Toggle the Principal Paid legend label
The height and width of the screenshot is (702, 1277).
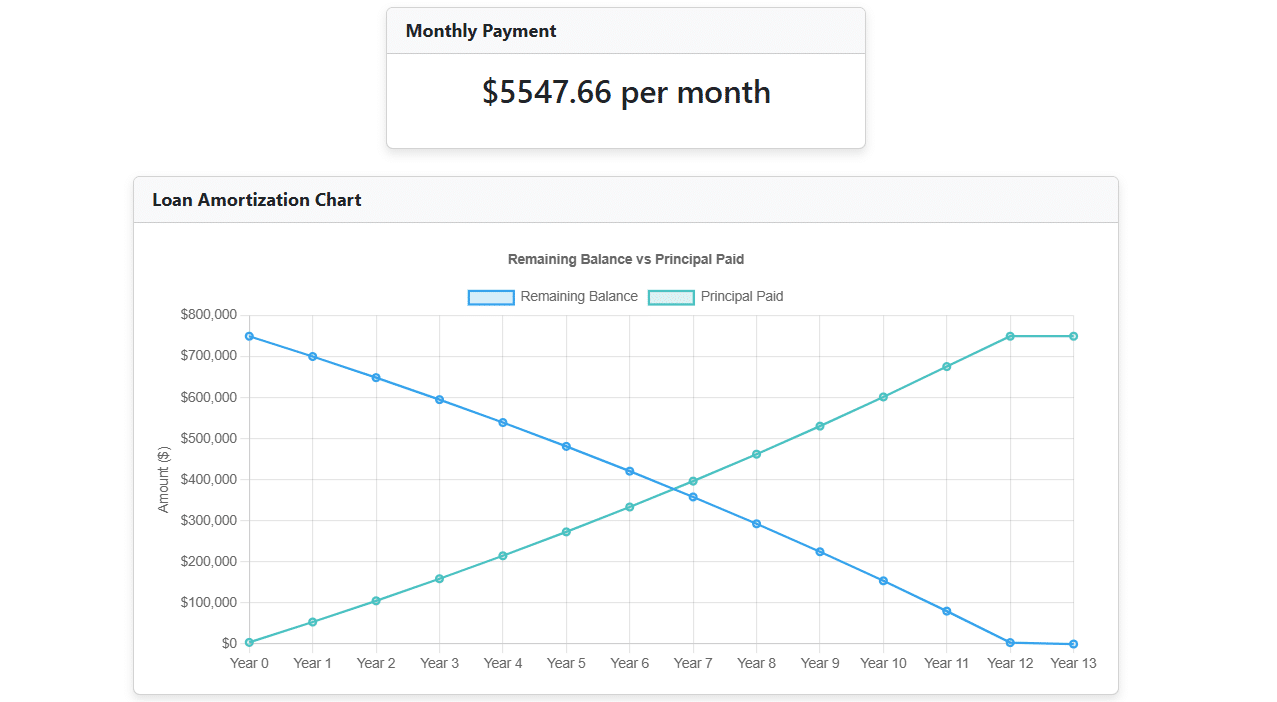click(741, 296)
